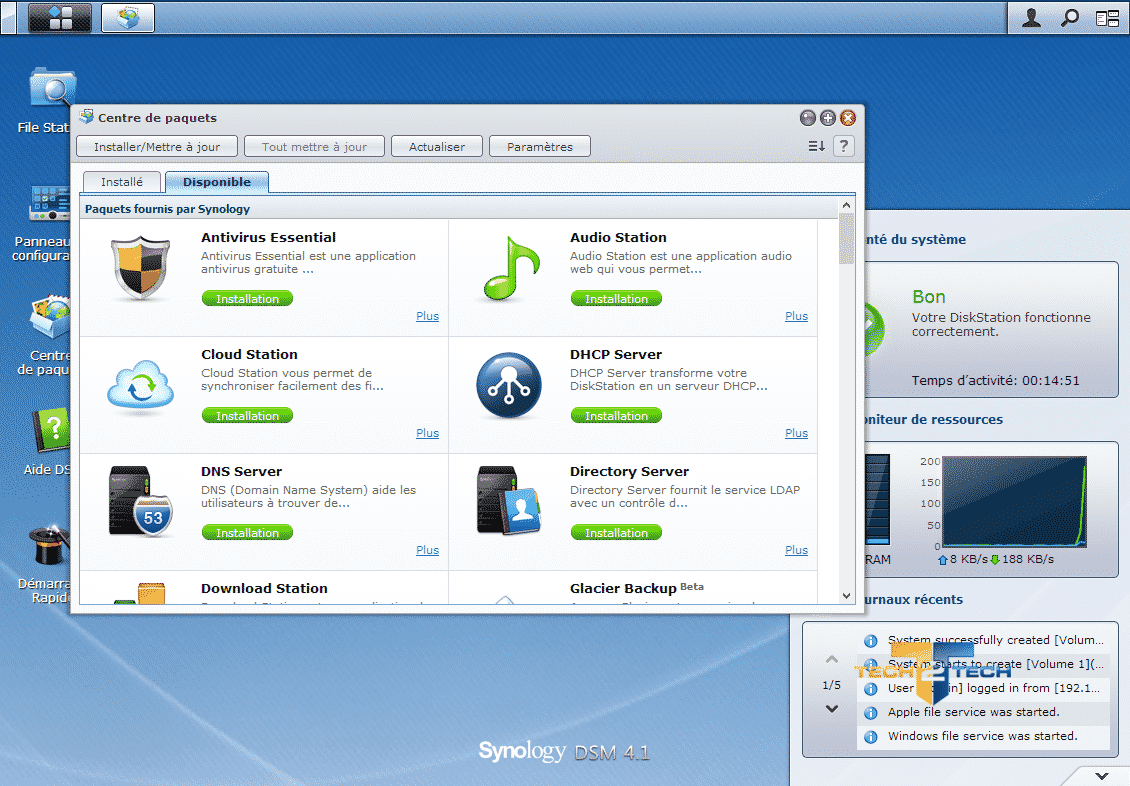Click the Actualiser button
The height and width of the screenshot is (786, 1130).
pos(437,146)
